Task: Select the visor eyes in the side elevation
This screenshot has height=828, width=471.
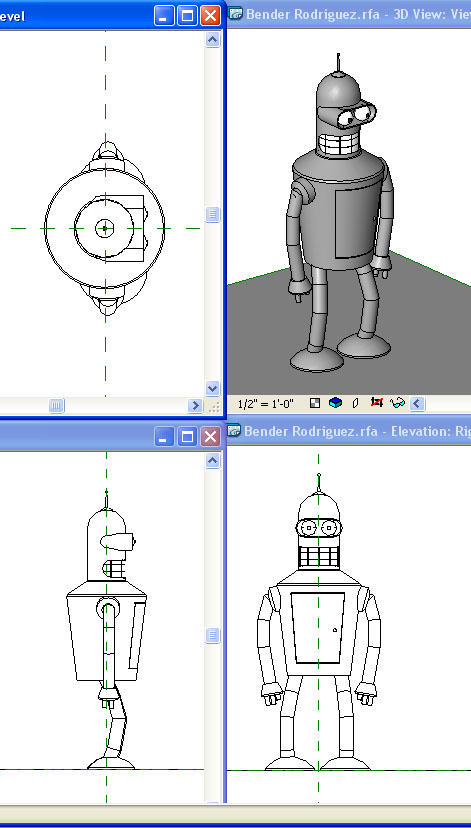Action: pos(118,541)
